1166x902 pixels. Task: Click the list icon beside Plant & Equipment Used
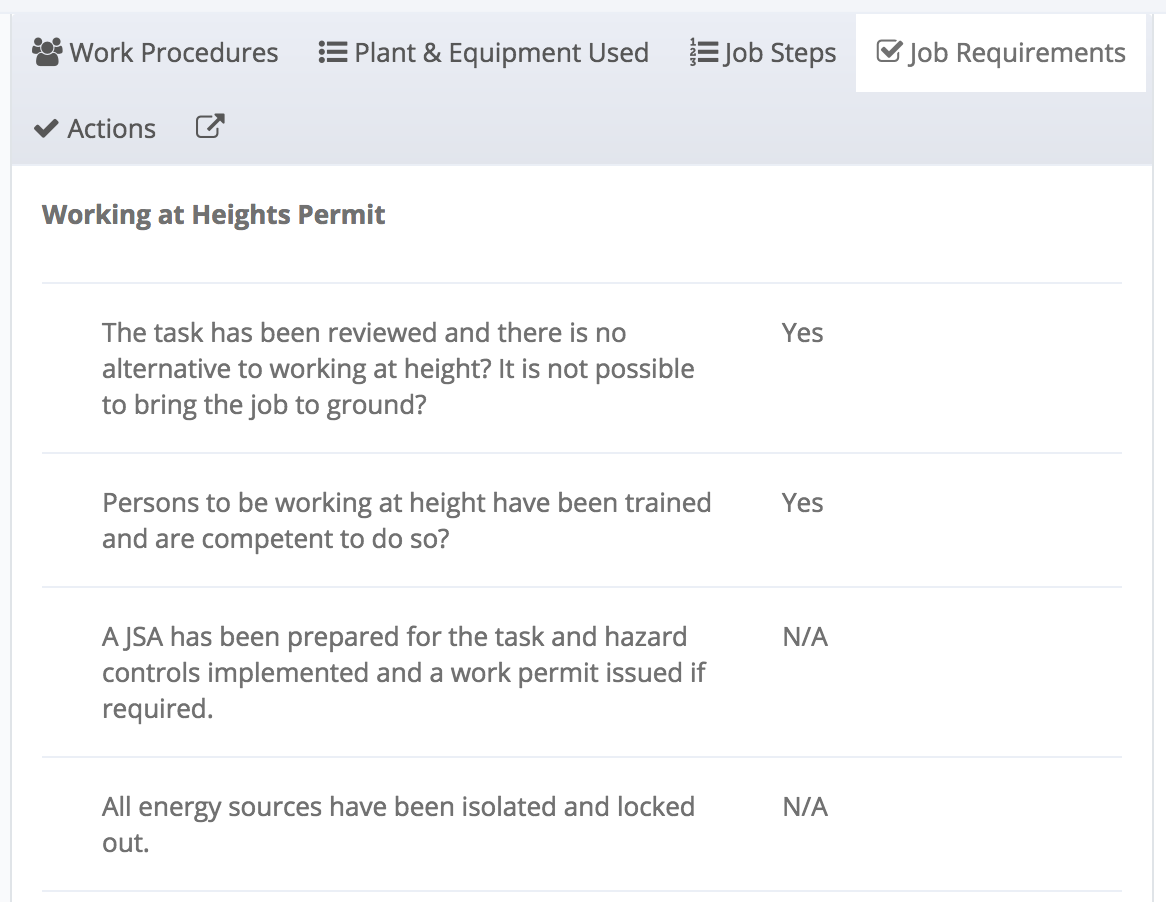point(332,52)
